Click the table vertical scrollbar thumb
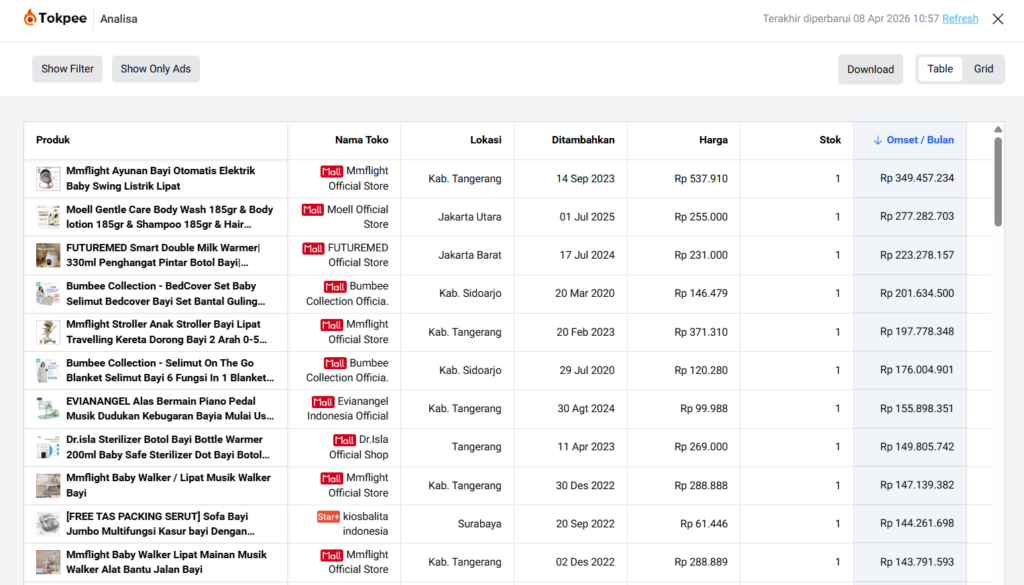 [x=998, y=182]
